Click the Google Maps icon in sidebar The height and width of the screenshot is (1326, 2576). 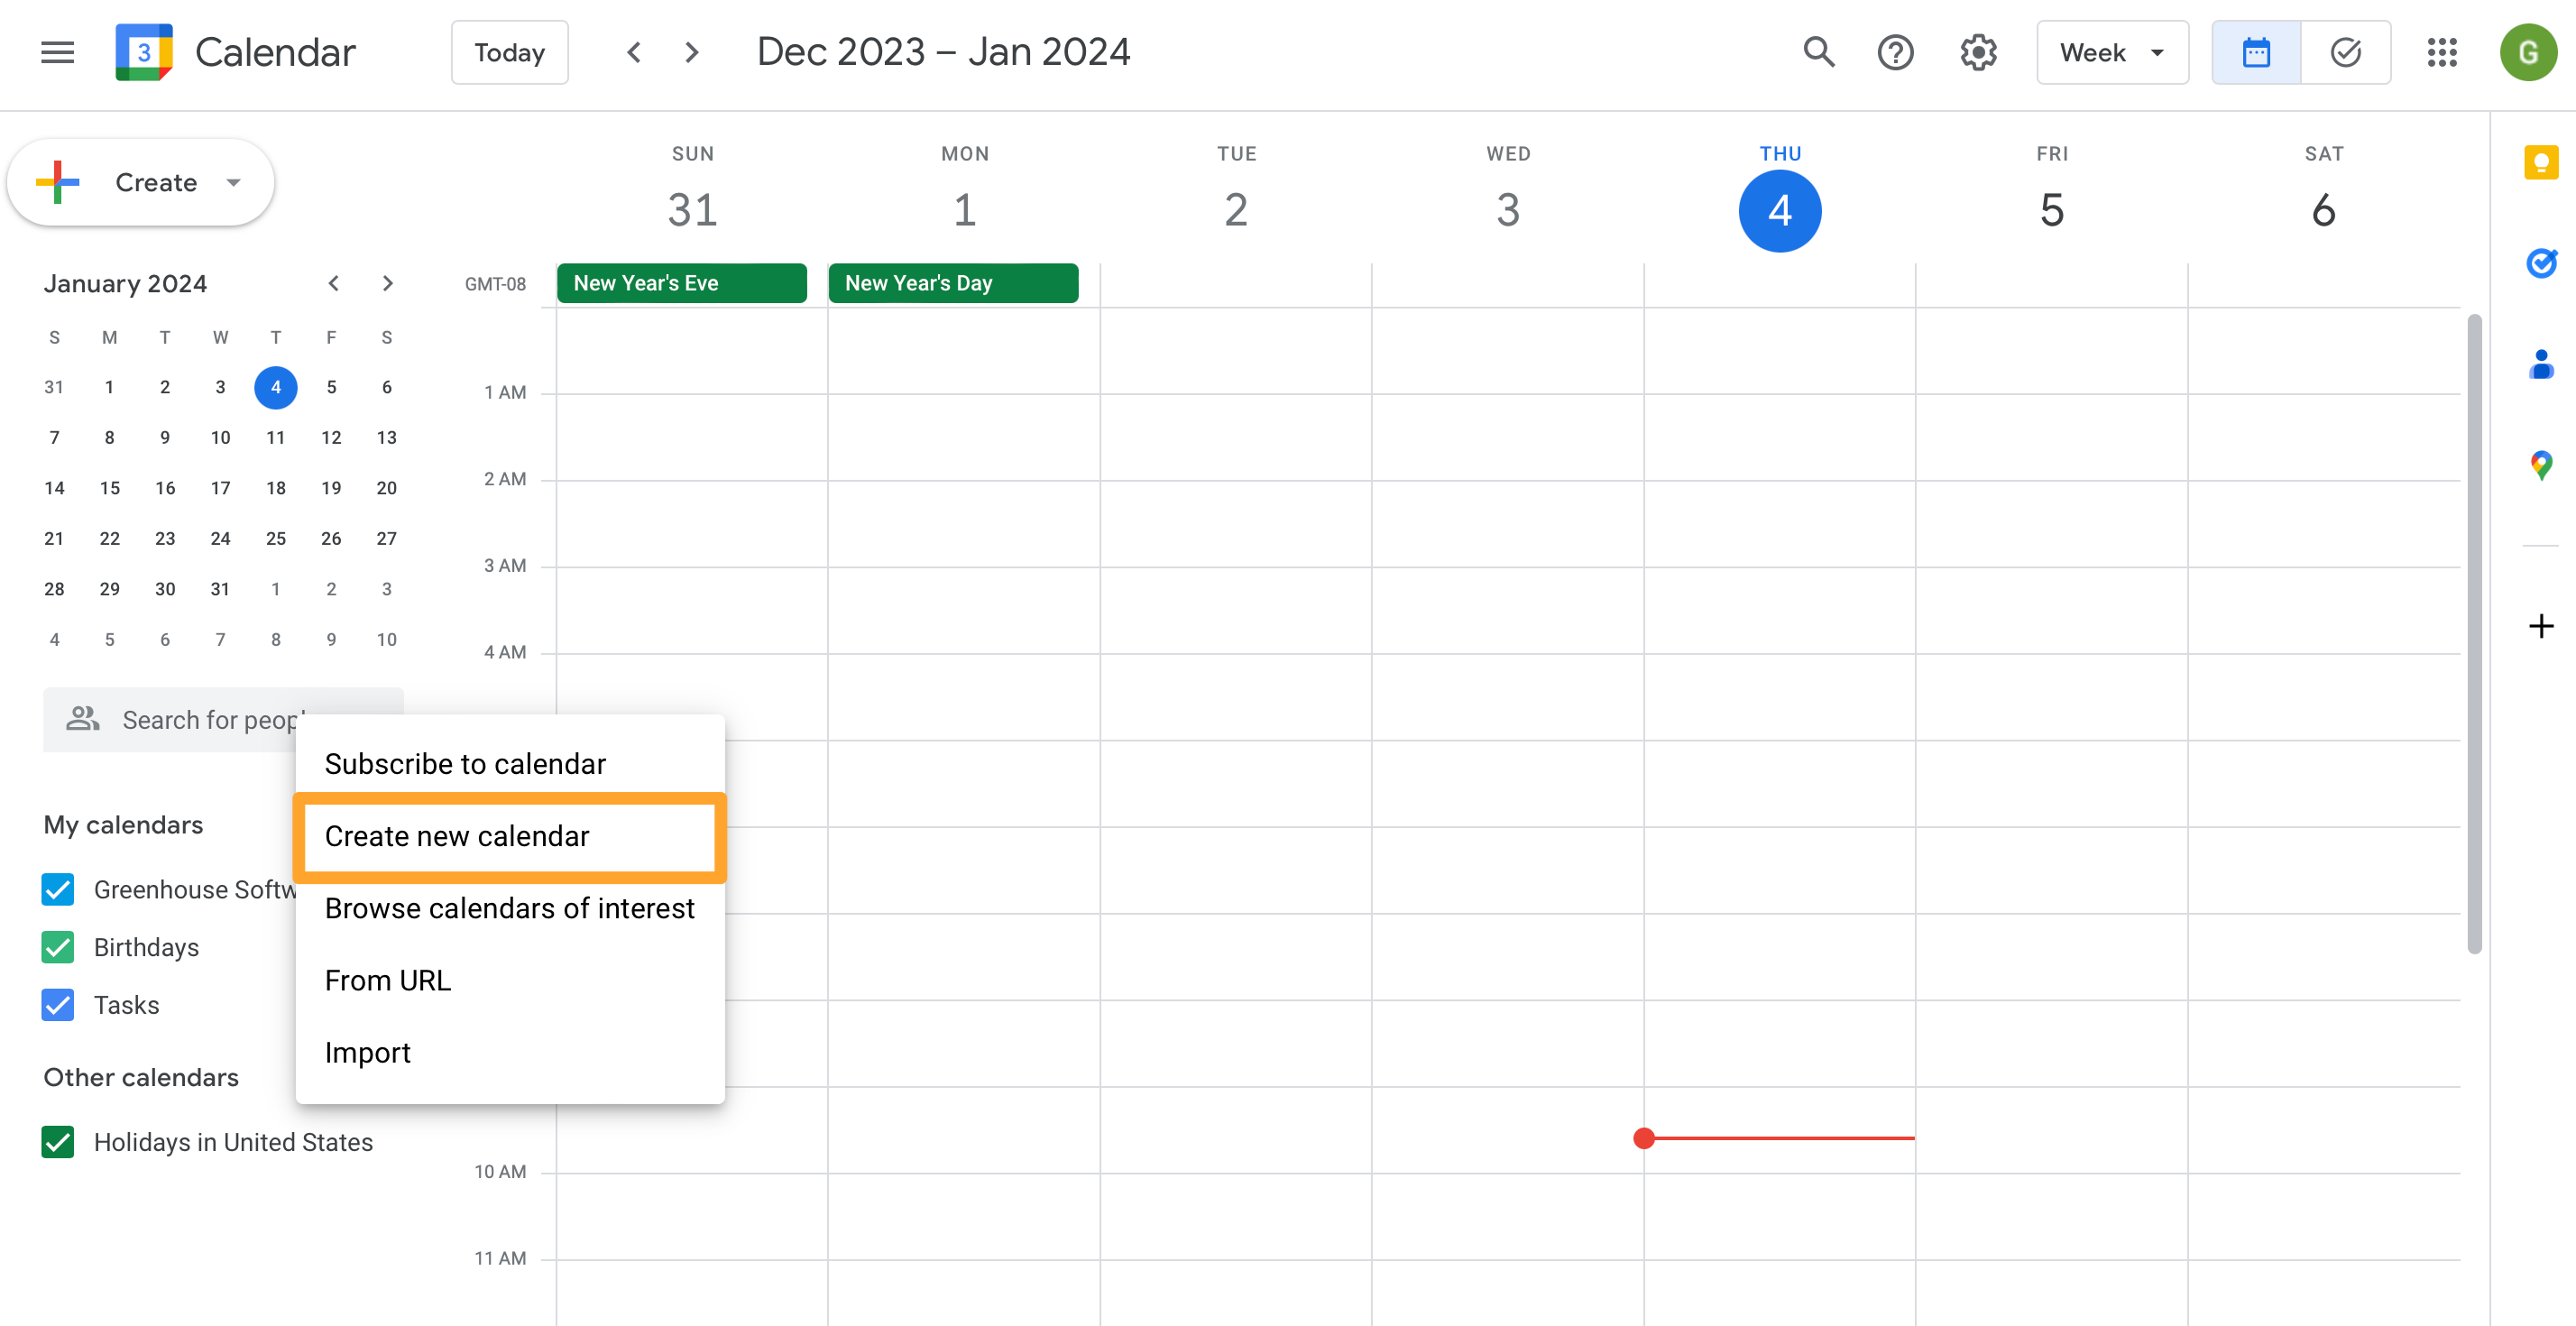[x=2539, y=464]
